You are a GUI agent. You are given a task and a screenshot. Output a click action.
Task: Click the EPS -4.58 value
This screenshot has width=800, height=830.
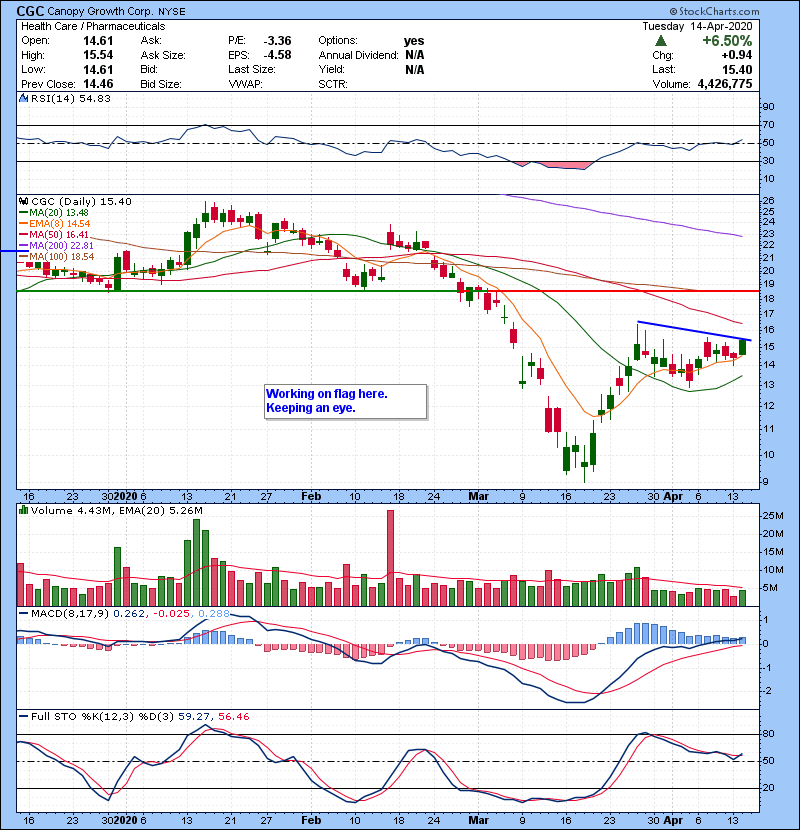(277, 55)
